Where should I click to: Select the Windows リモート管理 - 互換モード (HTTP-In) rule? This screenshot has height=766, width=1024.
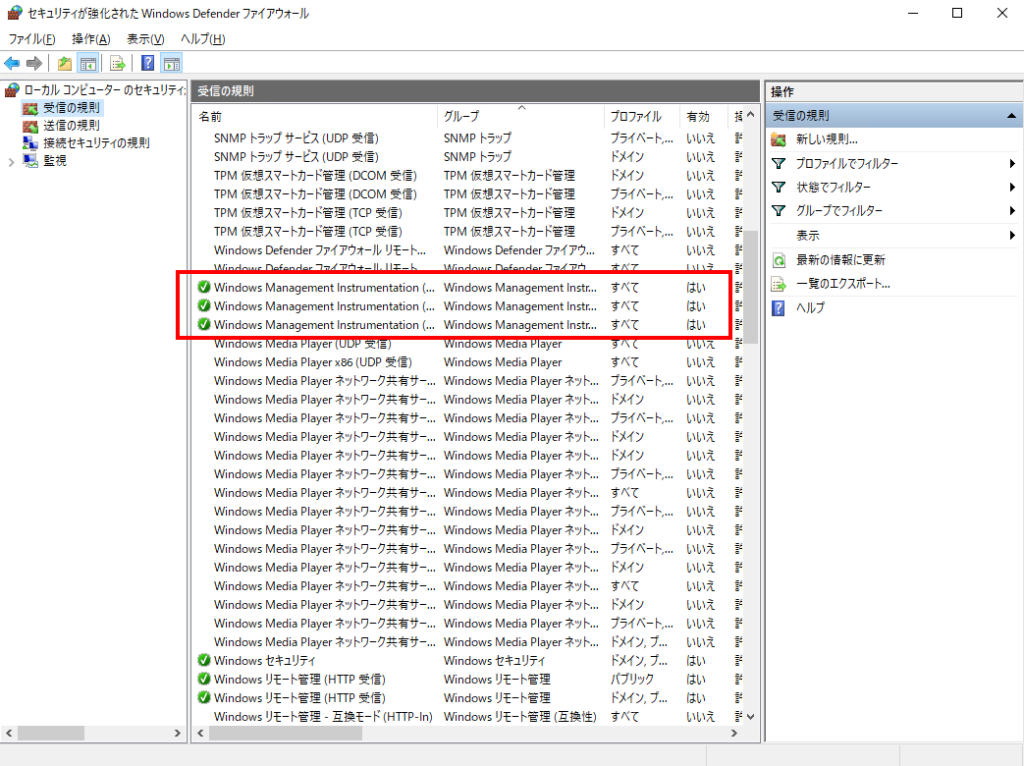coord(323,716)
